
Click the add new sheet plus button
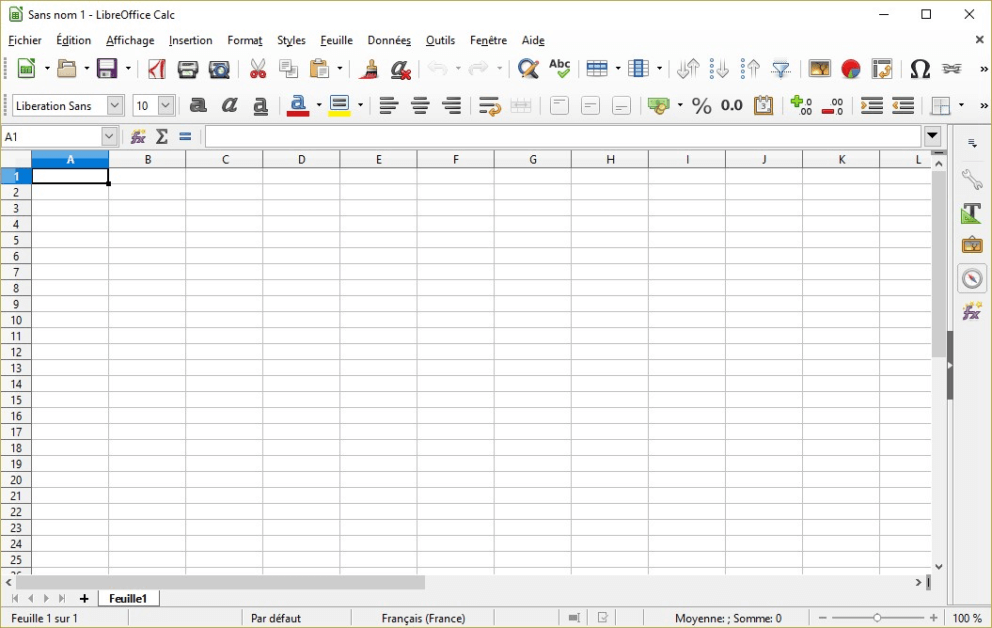pos(84,599)
